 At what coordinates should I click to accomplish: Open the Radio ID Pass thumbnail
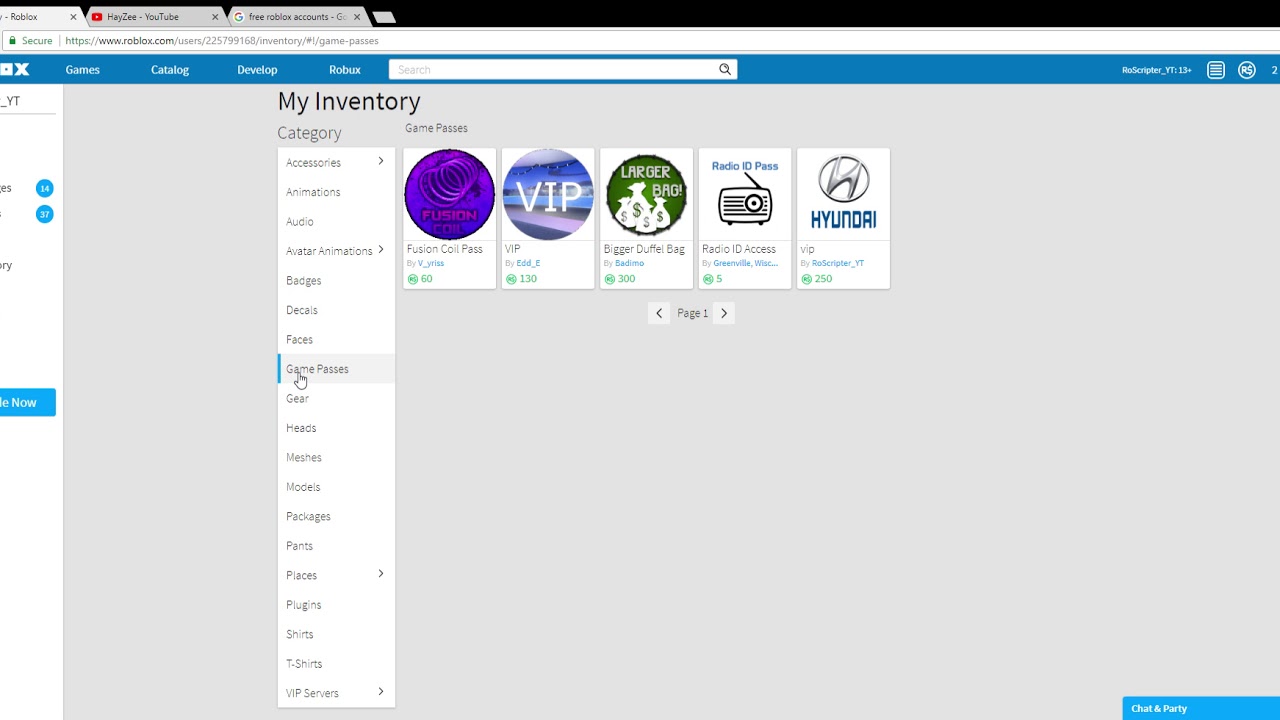coord(745,194)
